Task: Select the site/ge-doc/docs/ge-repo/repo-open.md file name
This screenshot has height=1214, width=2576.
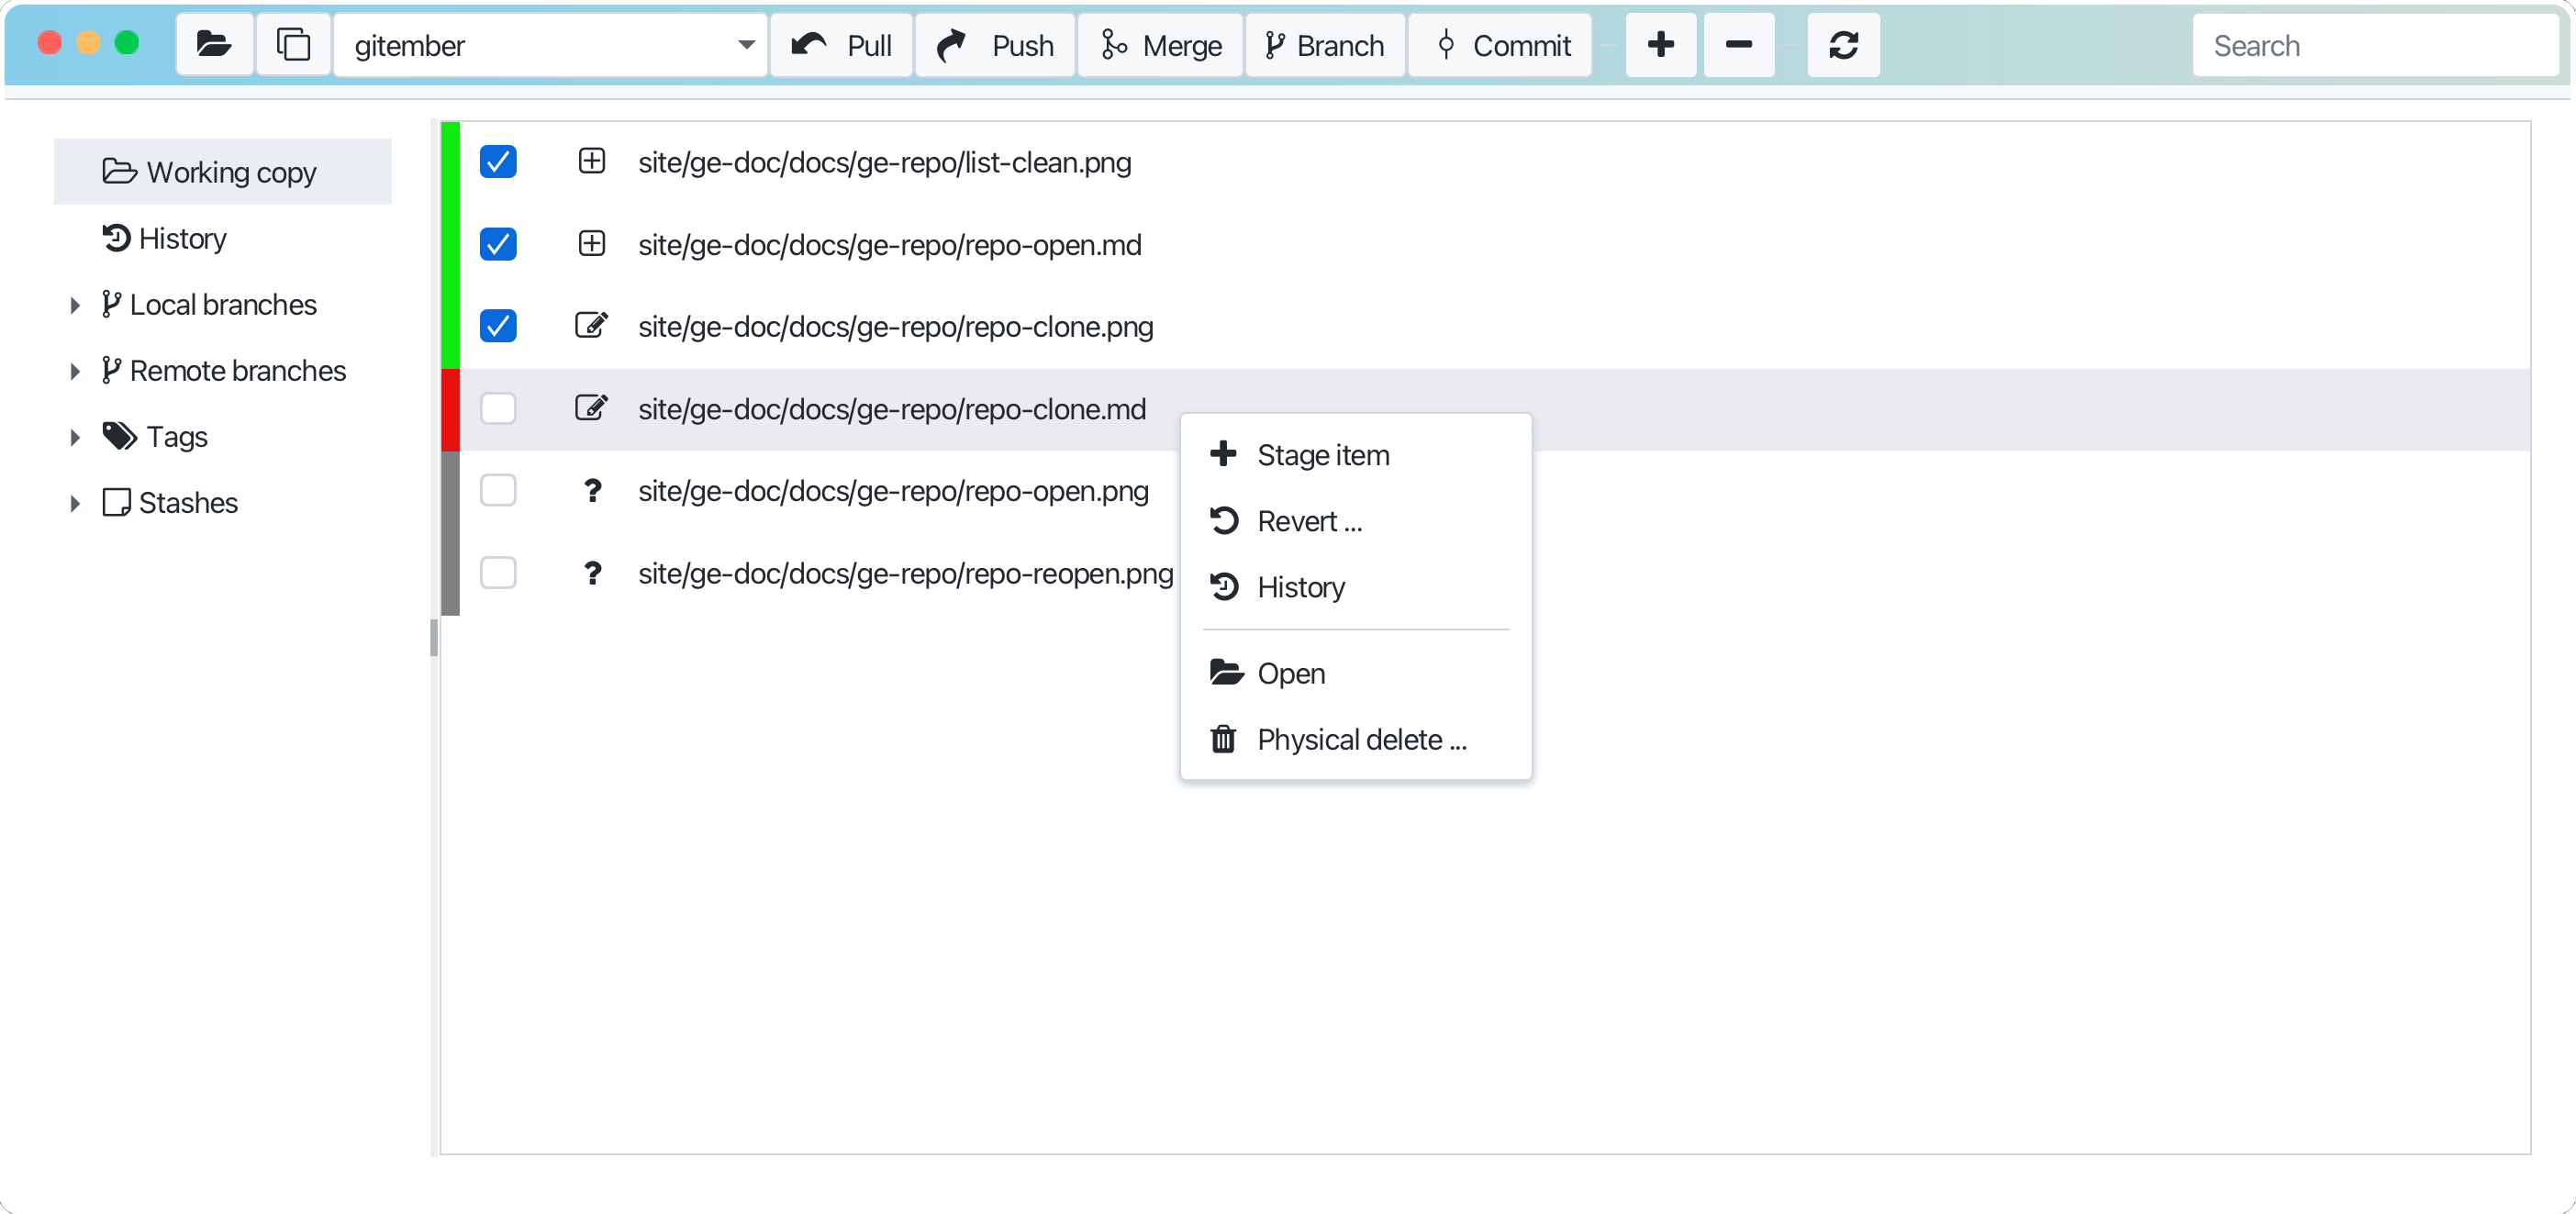Action: (890, 245)
